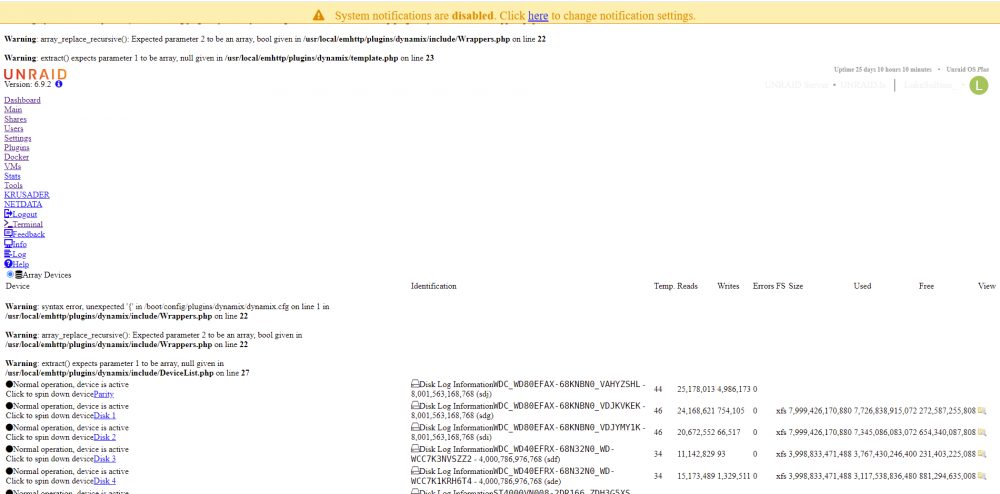Click the Free column header
1000x494 pixels.
click(927, 286)
